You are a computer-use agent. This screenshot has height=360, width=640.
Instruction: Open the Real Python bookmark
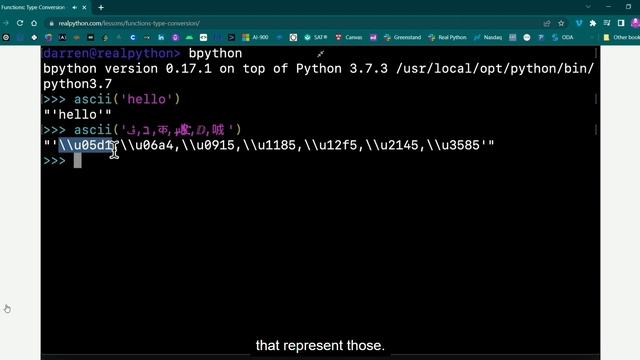[447, 37]
